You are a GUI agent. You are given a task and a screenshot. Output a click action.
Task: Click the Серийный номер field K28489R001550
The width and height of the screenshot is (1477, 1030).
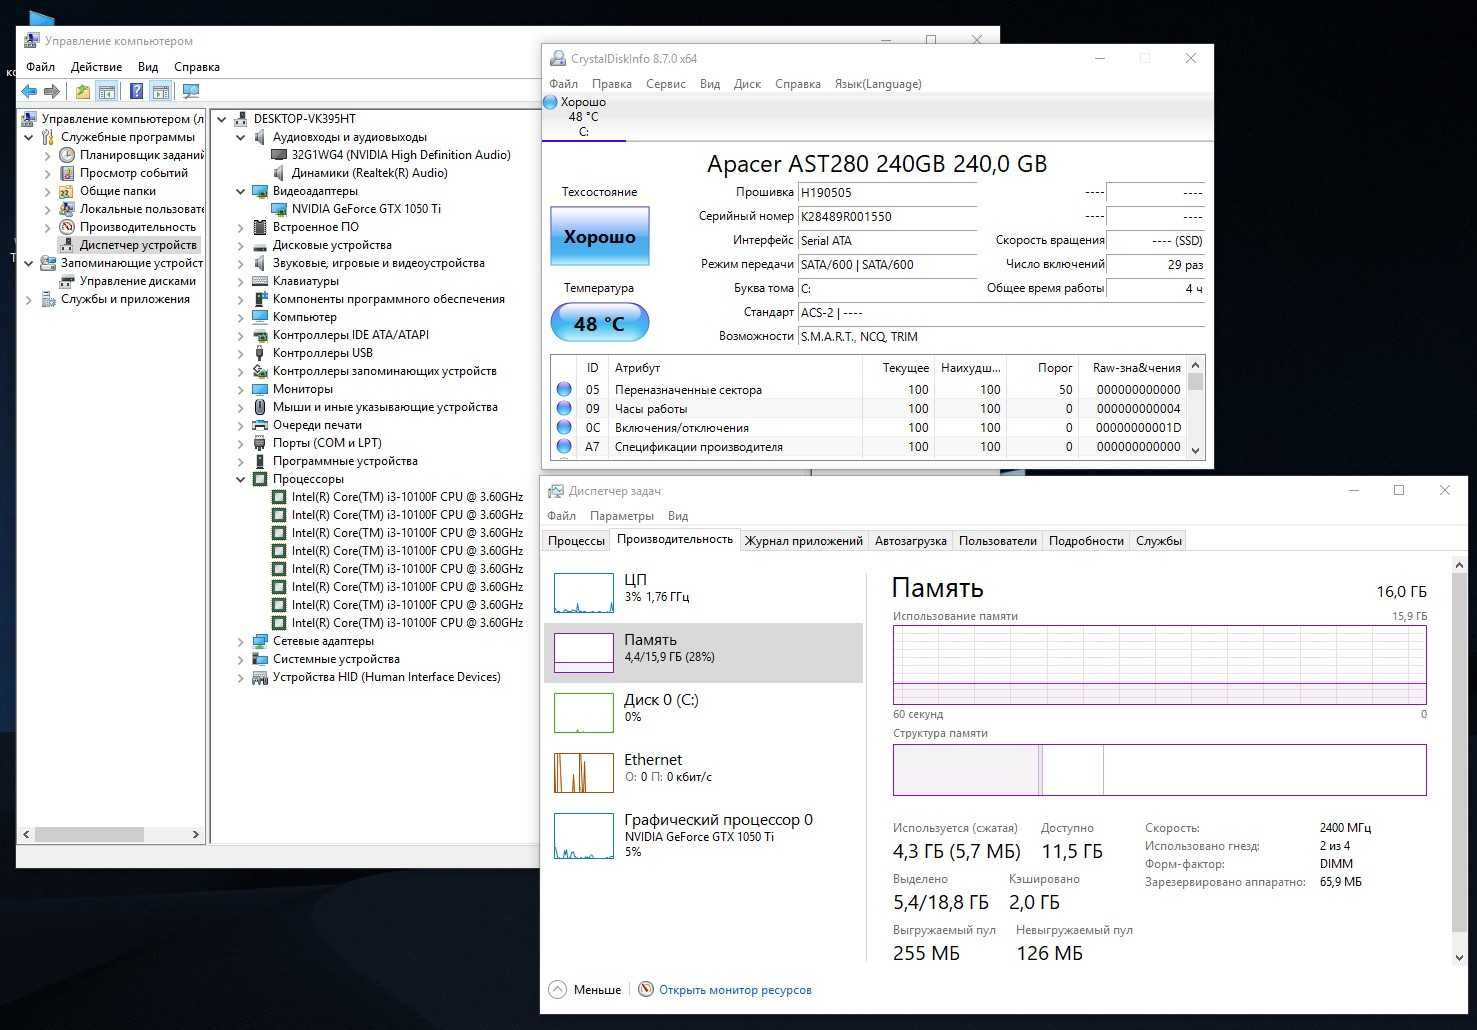pyautogui.click(x=887, y=216)
